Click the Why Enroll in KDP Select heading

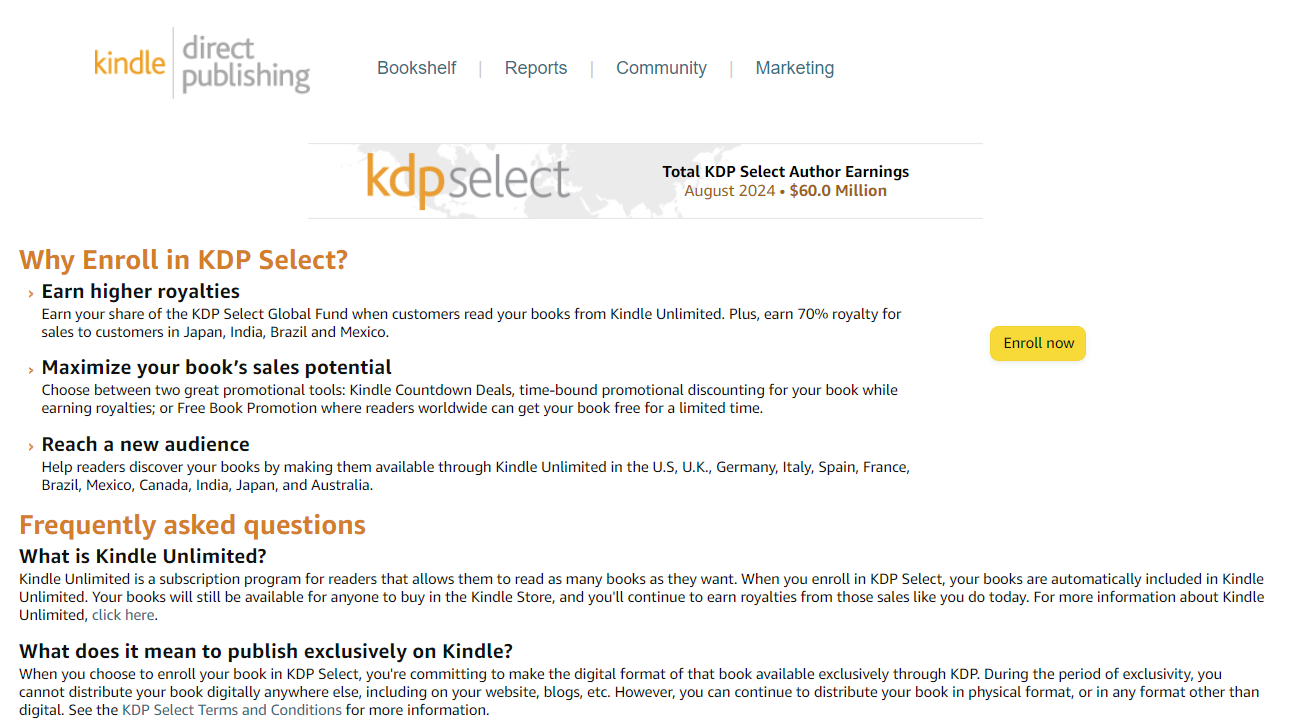184,259
